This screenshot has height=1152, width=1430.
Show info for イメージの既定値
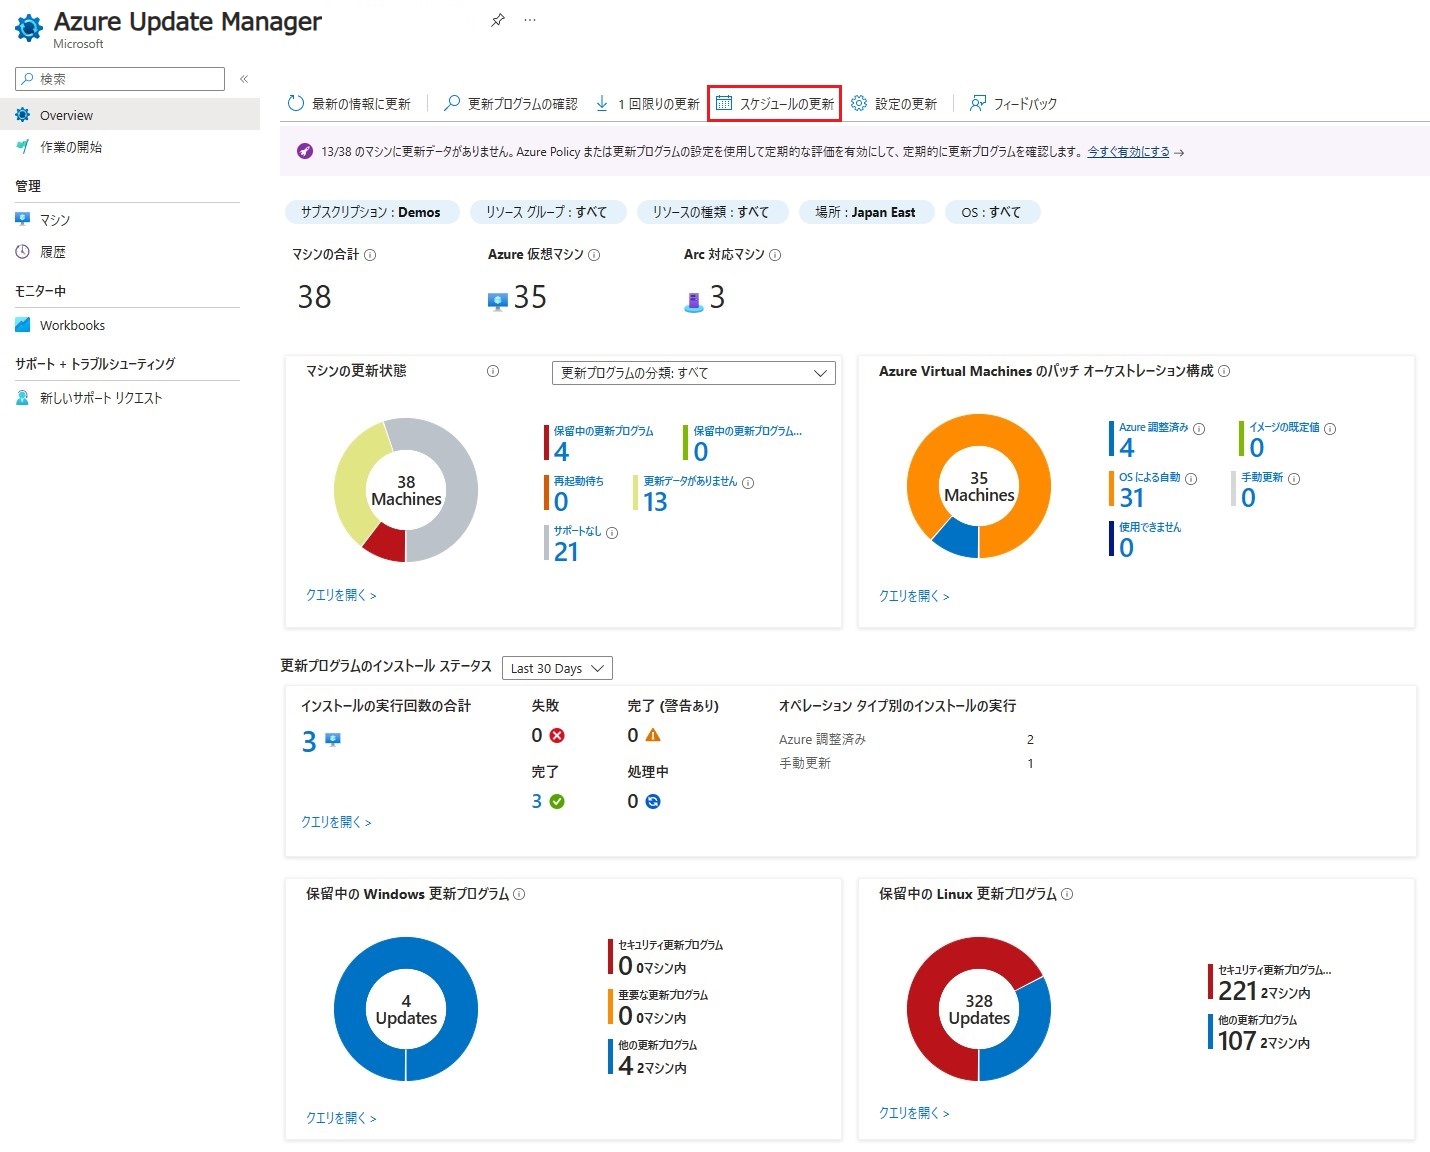(1330, 429)
